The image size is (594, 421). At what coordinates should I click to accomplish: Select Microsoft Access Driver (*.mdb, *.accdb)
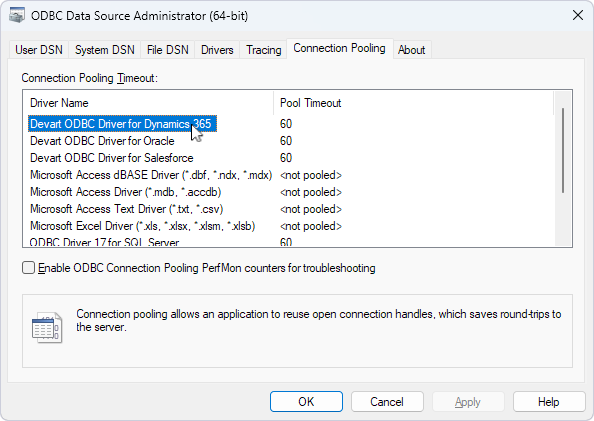[125, 192]
